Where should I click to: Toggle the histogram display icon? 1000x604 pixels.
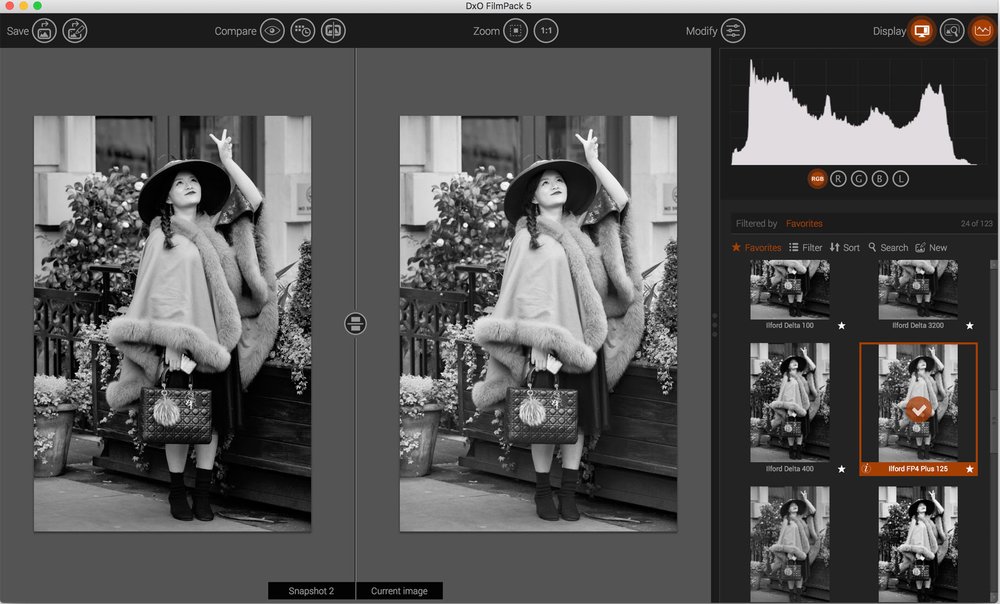982,31
